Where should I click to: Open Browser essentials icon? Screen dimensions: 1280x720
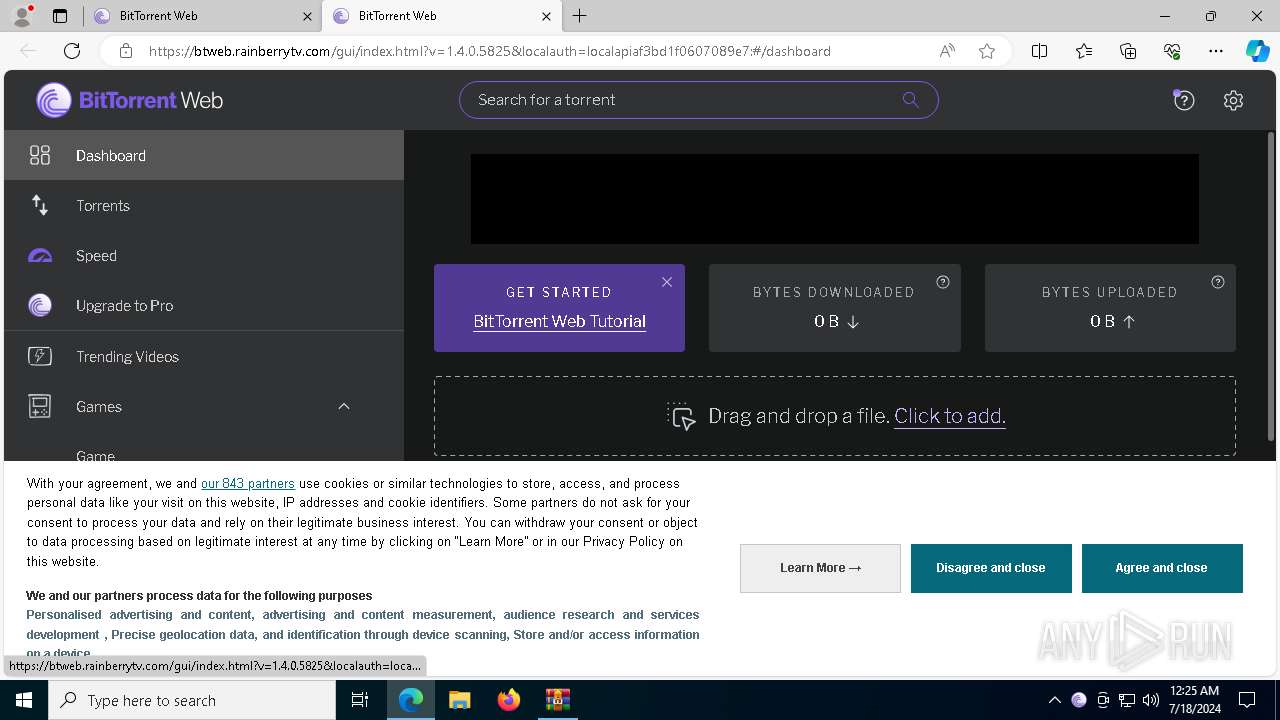coord(1172,51)
